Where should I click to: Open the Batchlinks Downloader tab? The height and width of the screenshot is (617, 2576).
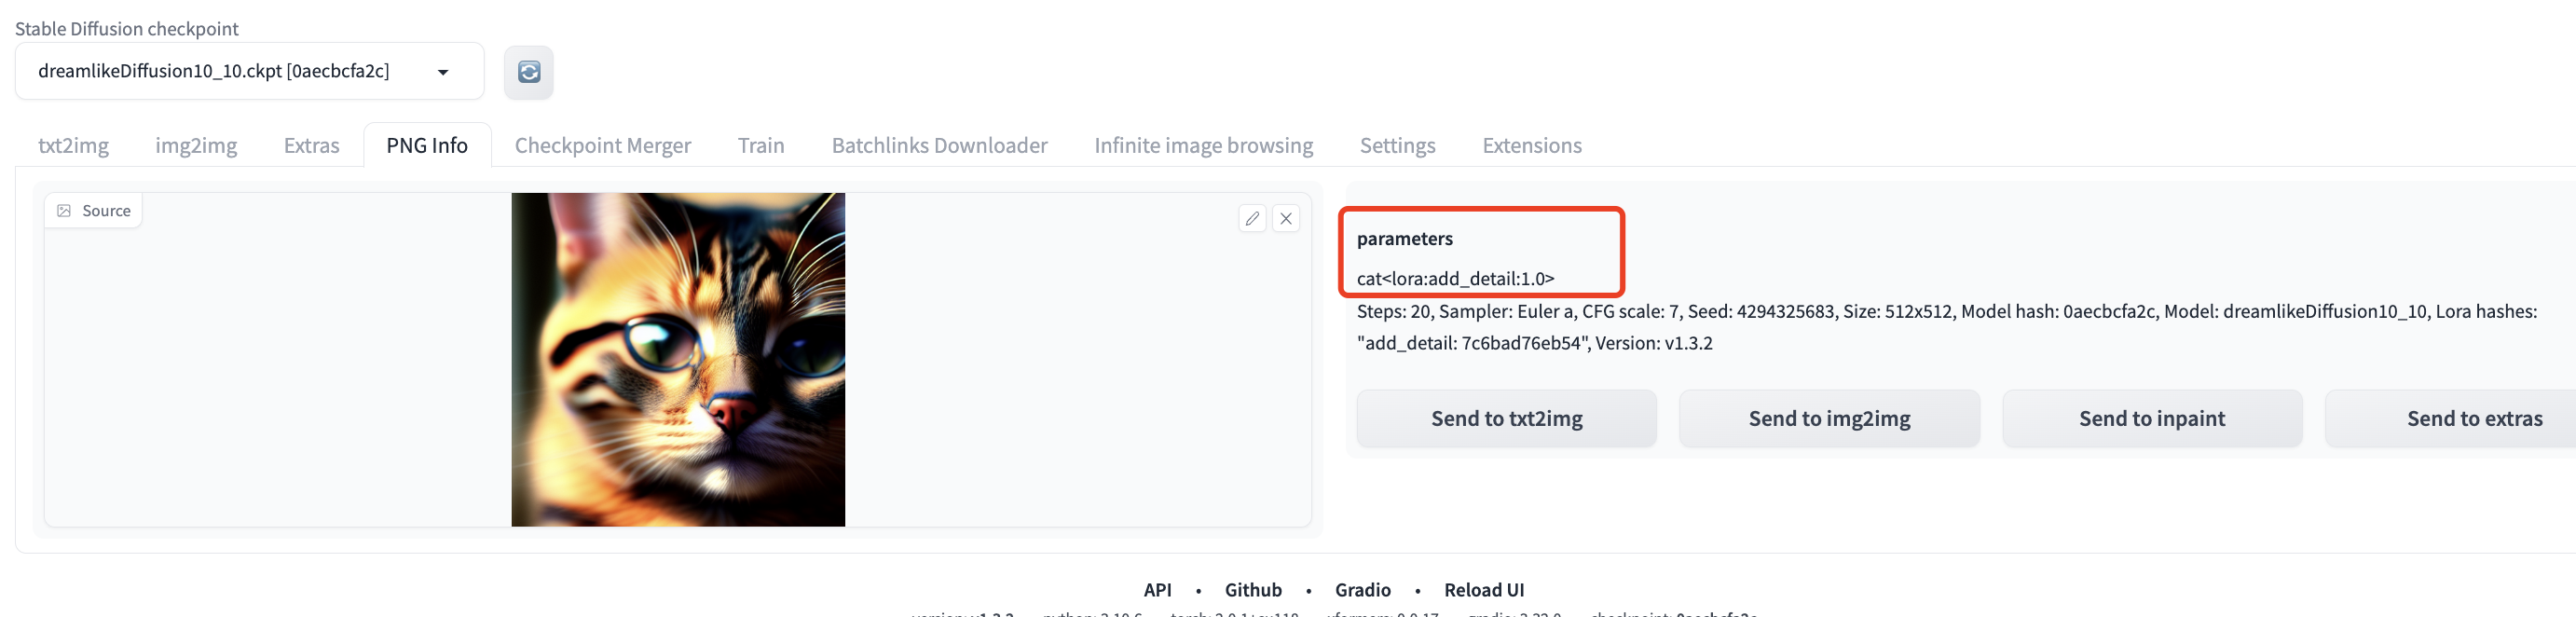pyautogui.click(x=939, y=146)
